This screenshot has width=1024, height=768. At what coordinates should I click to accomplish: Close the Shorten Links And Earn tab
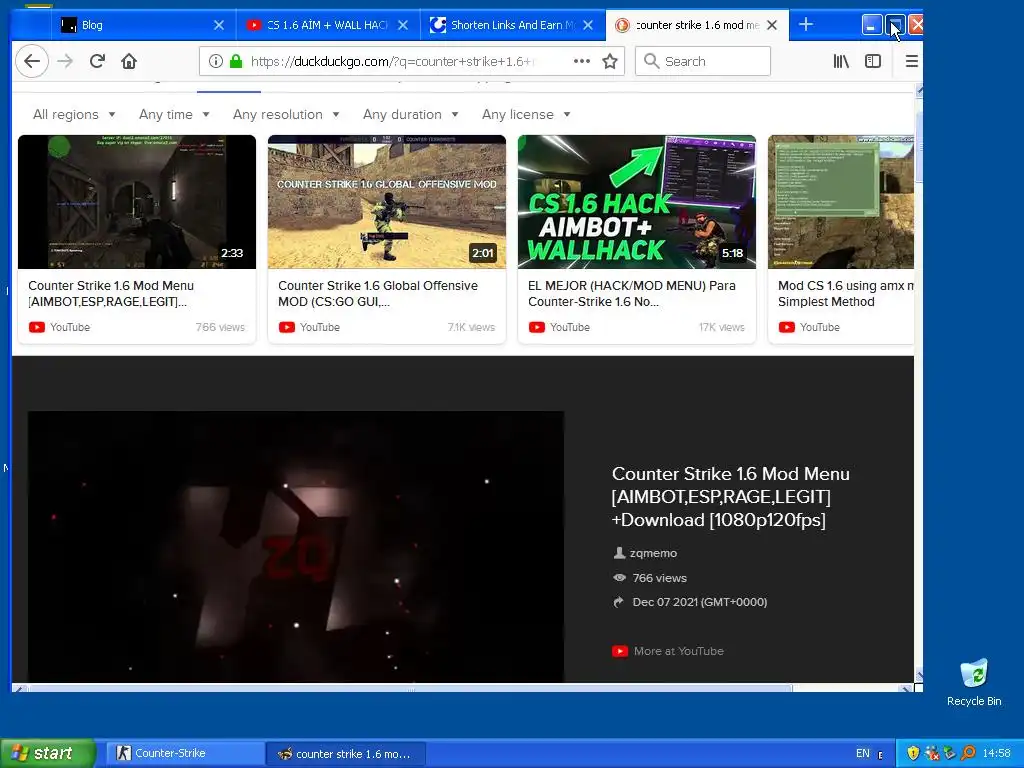click(x=588, y=25)
